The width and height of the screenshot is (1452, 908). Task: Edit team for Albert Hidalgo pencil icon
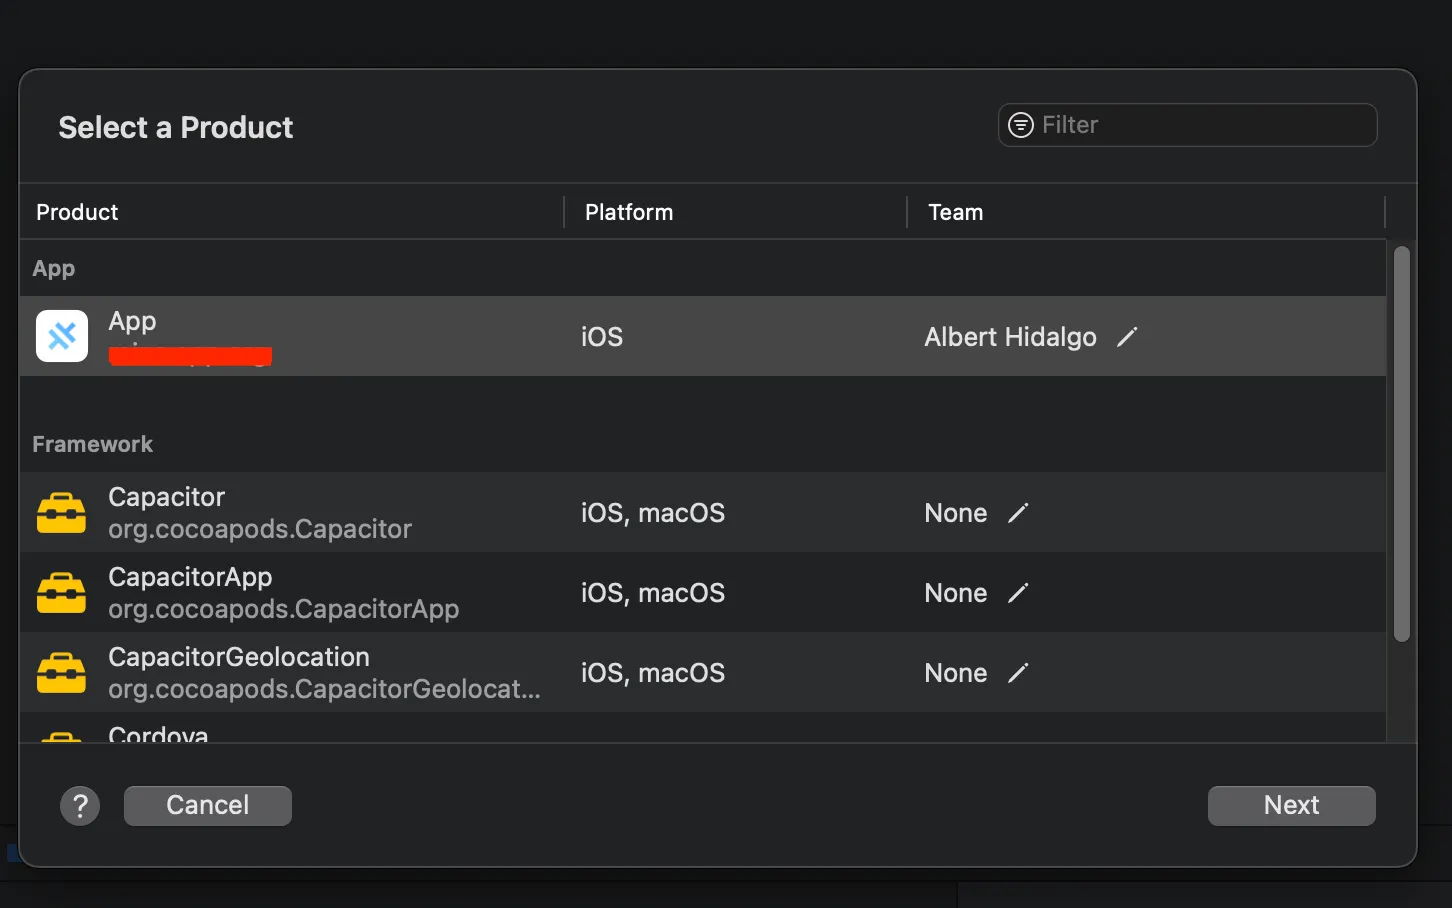pos(1127,337)
